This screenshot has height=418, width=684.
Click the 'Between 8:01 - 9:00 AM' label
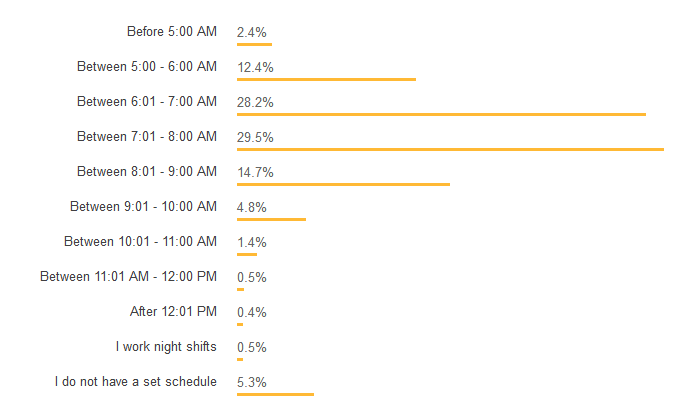pos(147,171)
